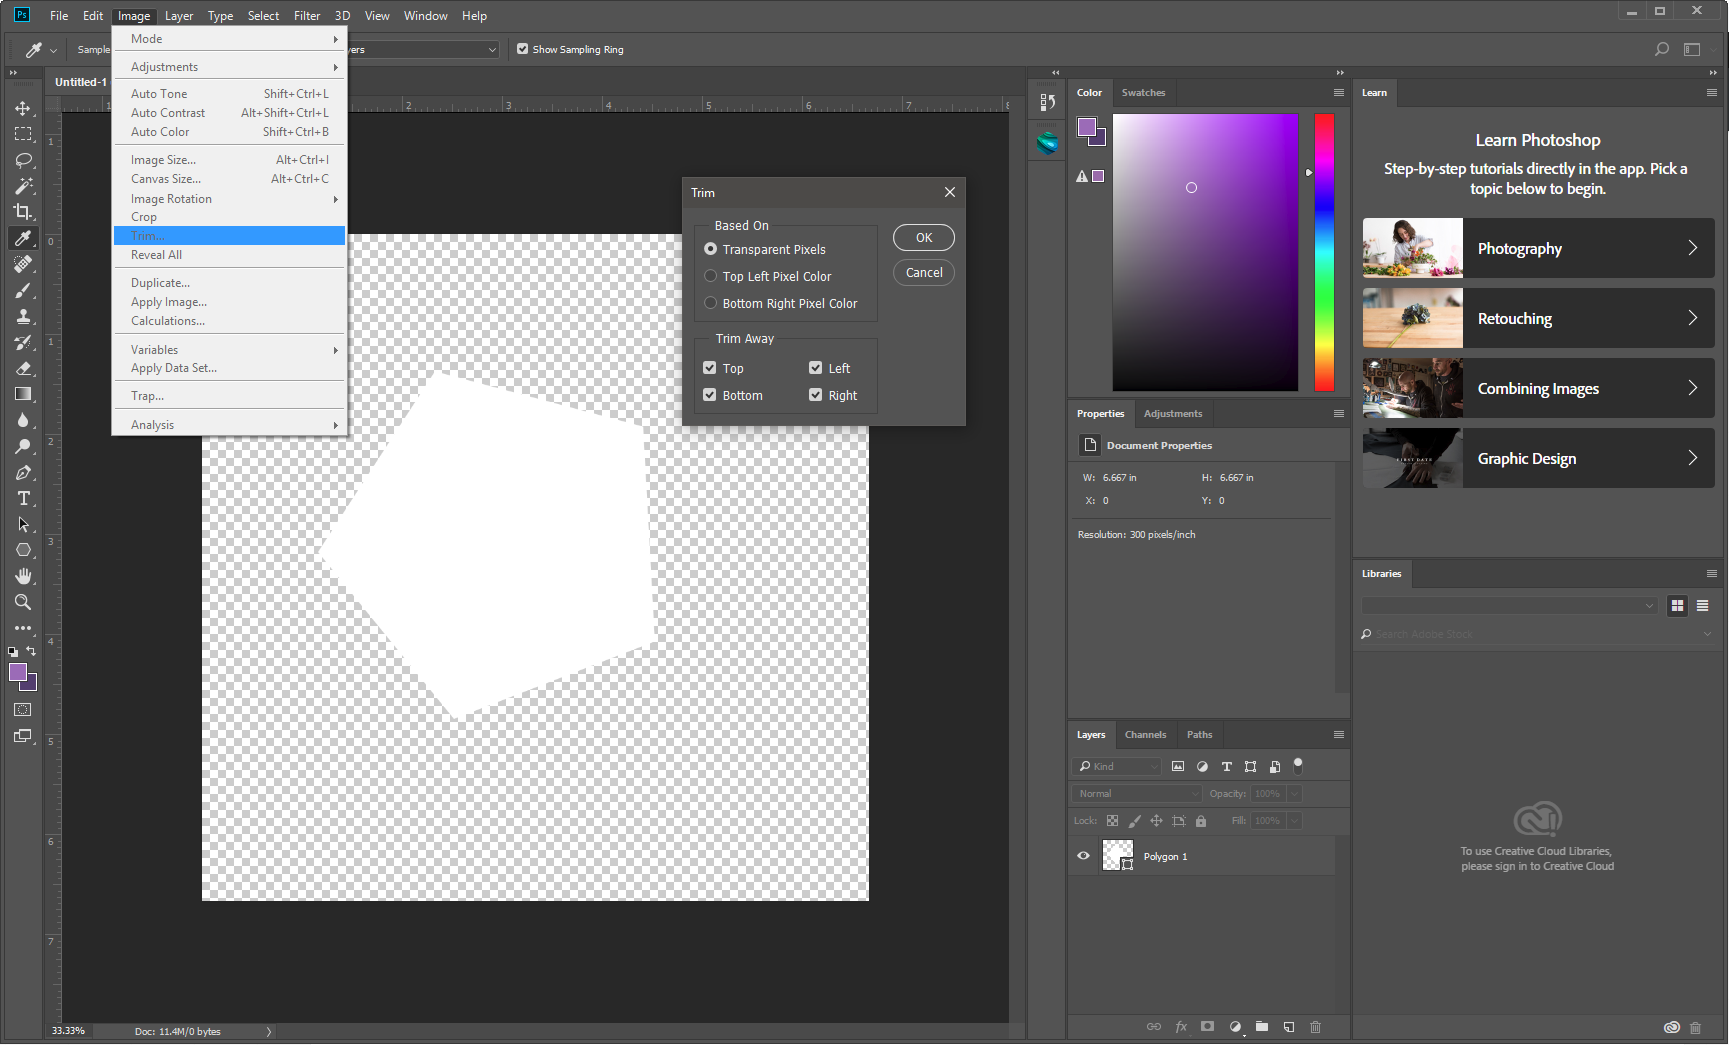Select the Rectangular Marquee tool
The width and height of the screenshot is (1729, 1045).
(x=23, y=134)
